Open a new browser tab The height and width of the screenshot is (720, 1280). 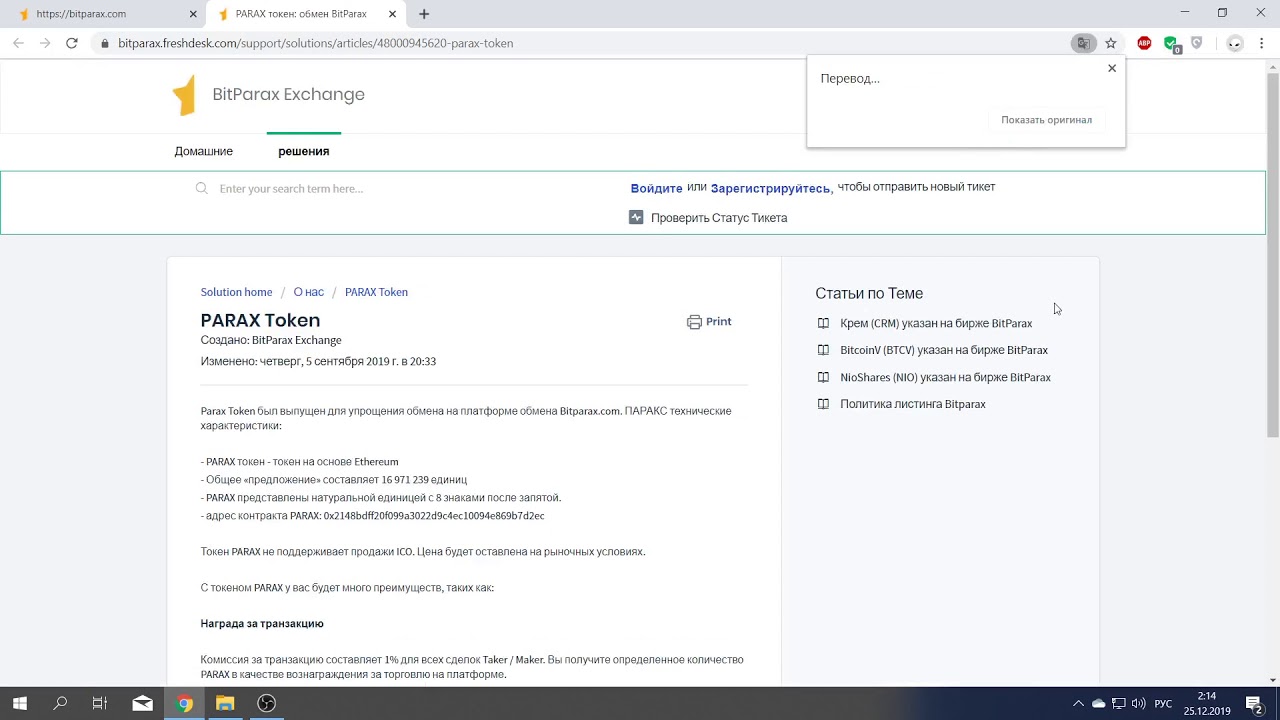tap(424, 14)
